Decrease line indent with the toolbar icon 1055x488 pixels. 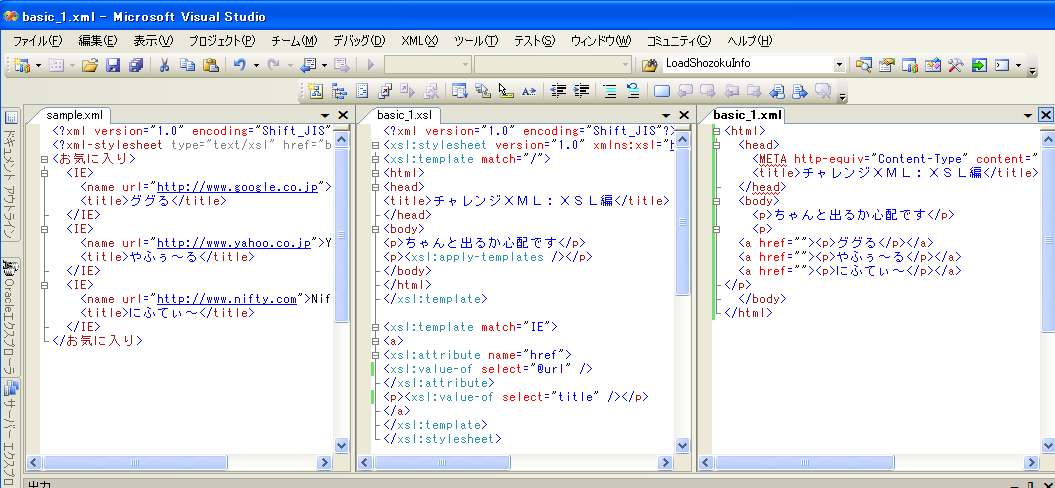pos(557,91)
